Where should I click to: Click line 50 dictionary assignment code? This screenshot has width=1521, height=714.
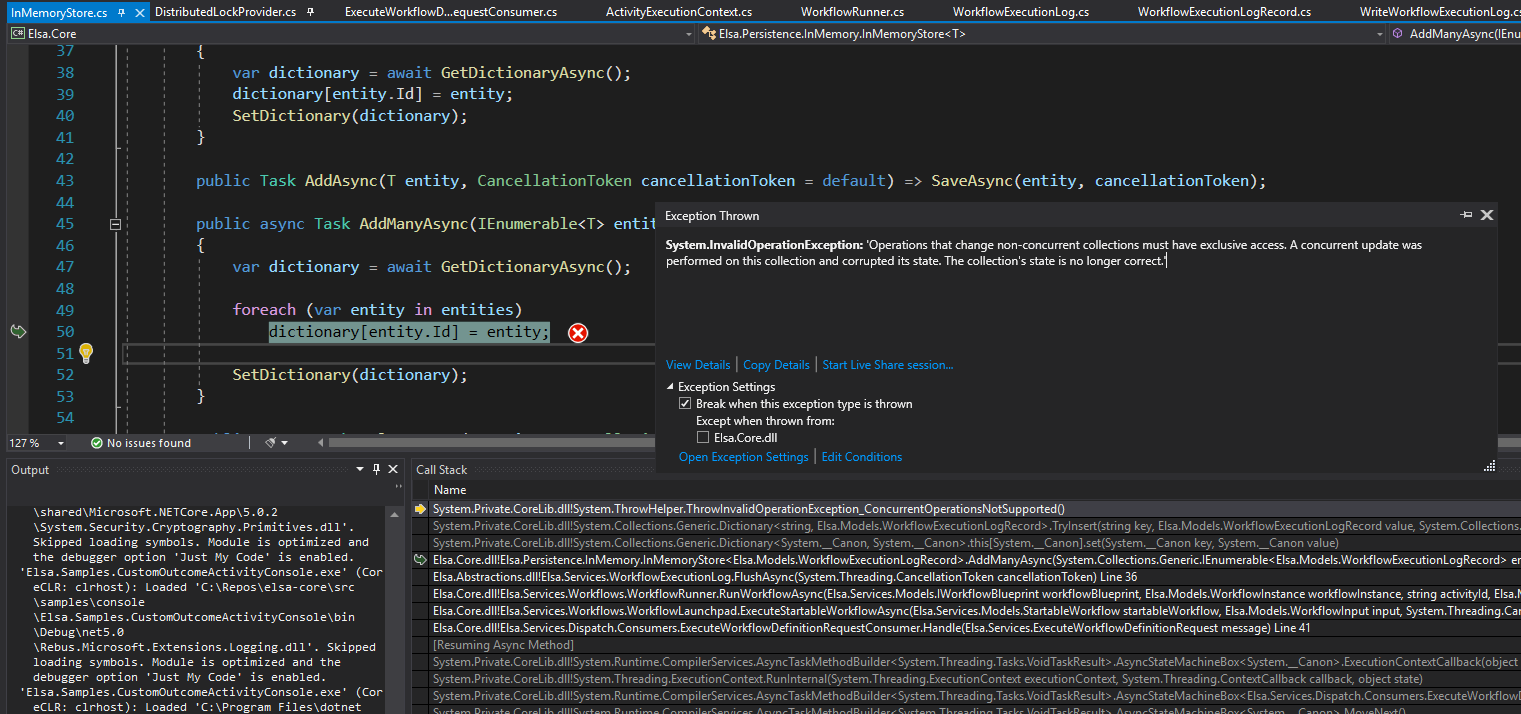pyautogui.click(x=409, y=332)
